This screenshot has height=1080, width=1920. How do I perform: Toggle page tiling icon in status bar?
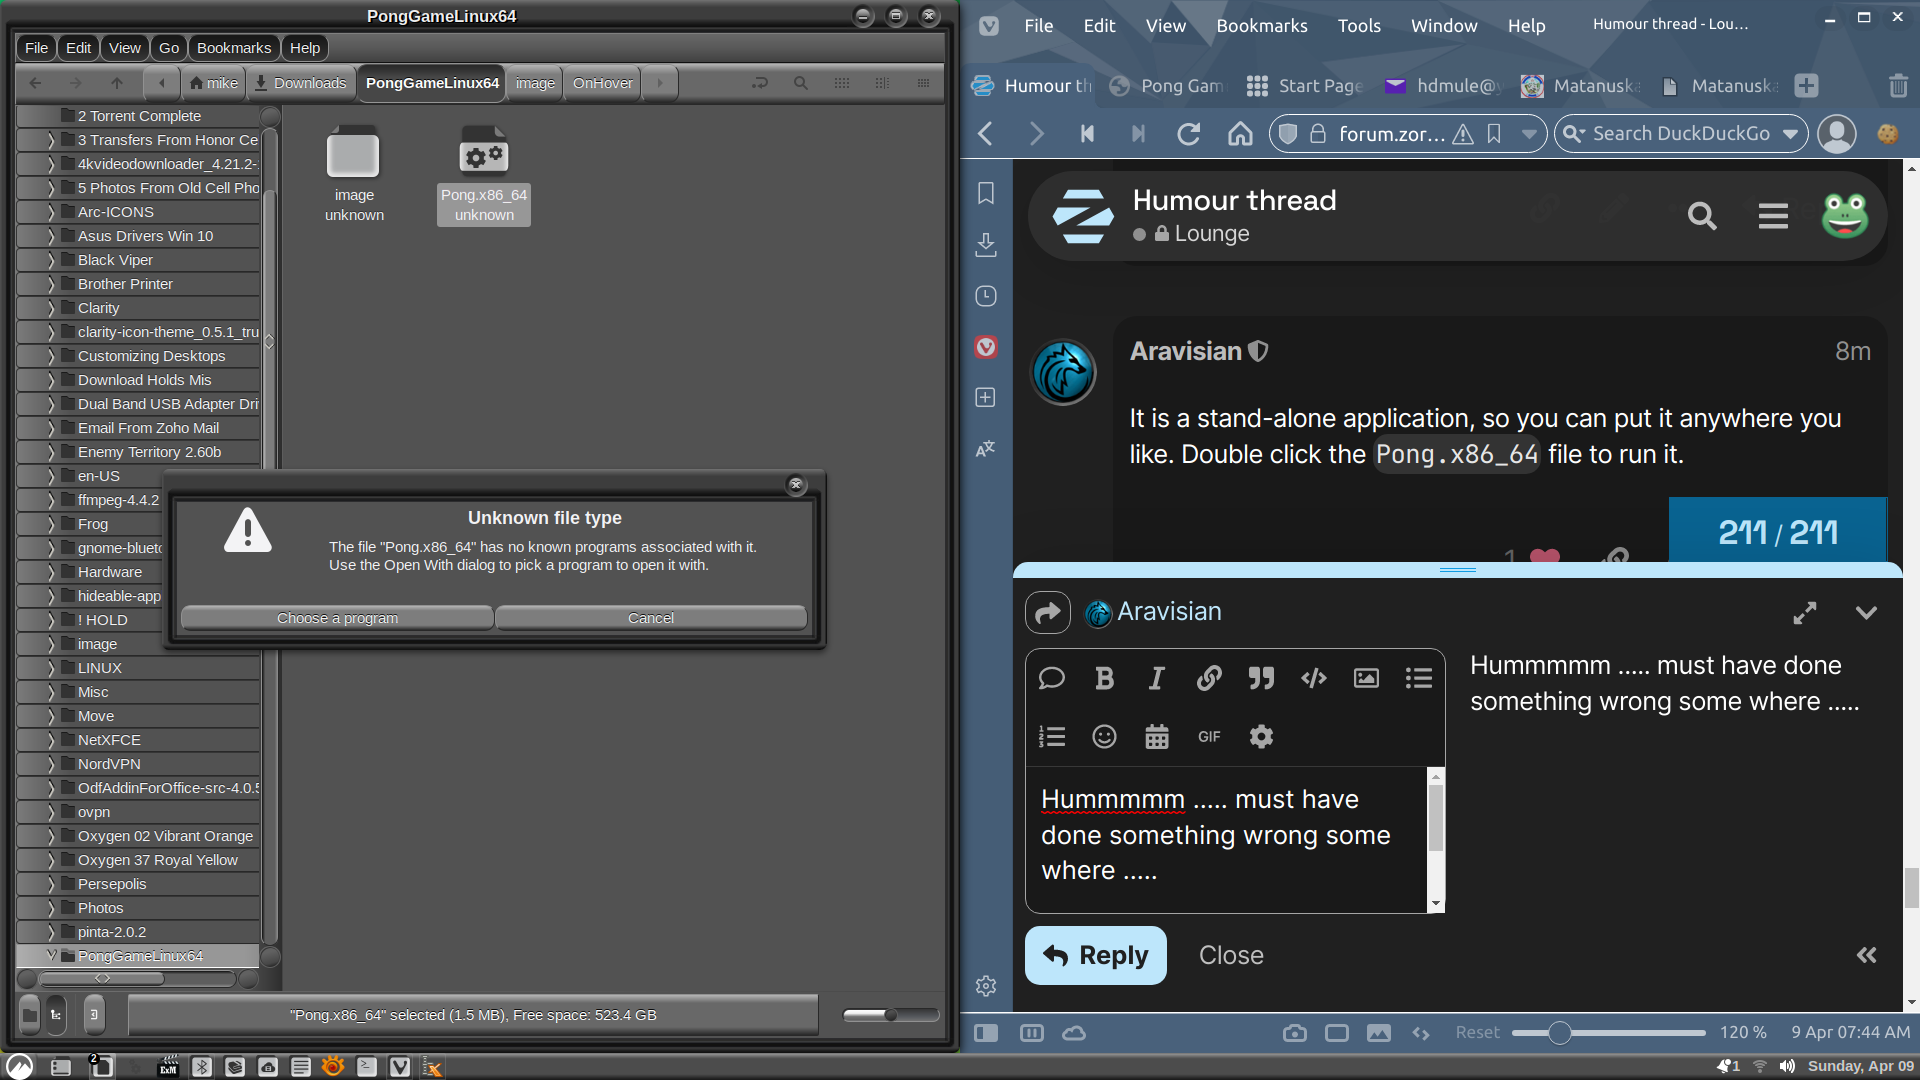click(x=1337, y=1033)
